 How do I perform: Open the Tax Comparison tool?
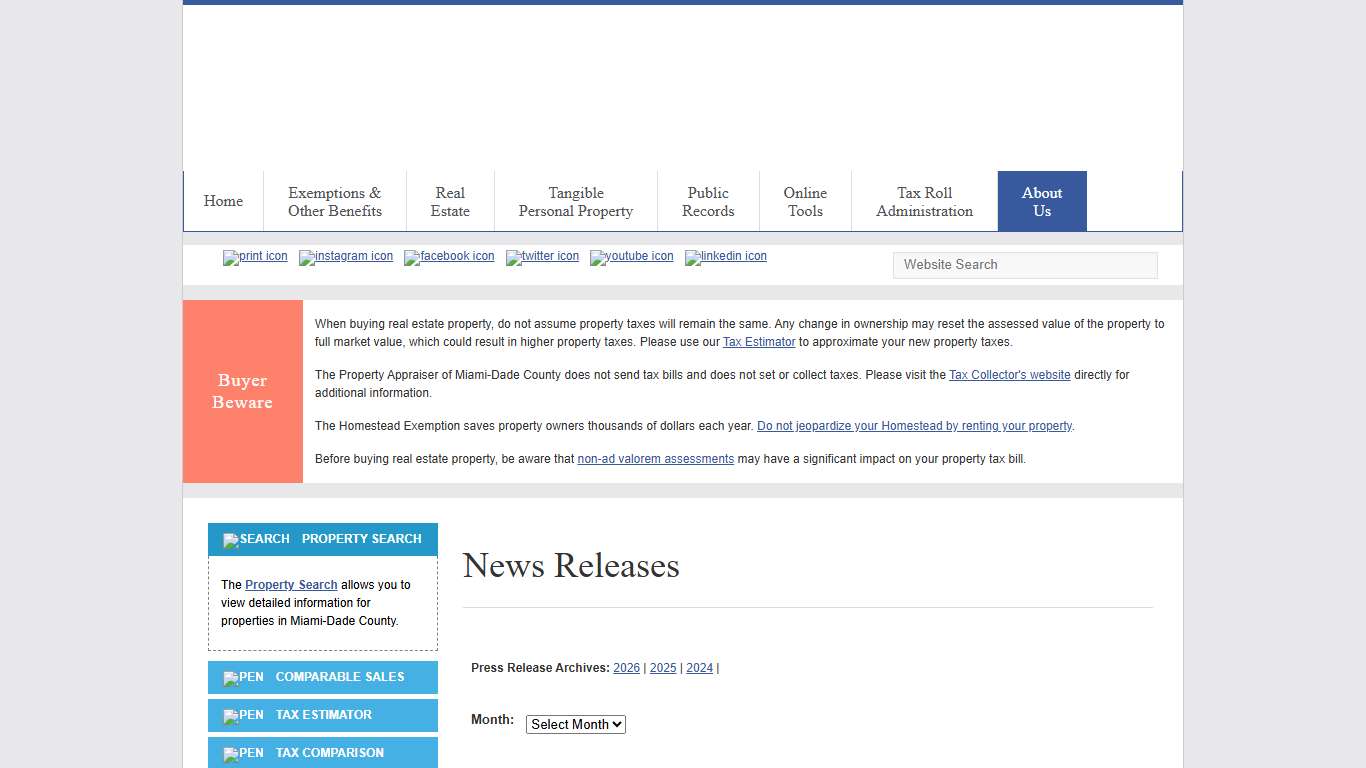322,753
